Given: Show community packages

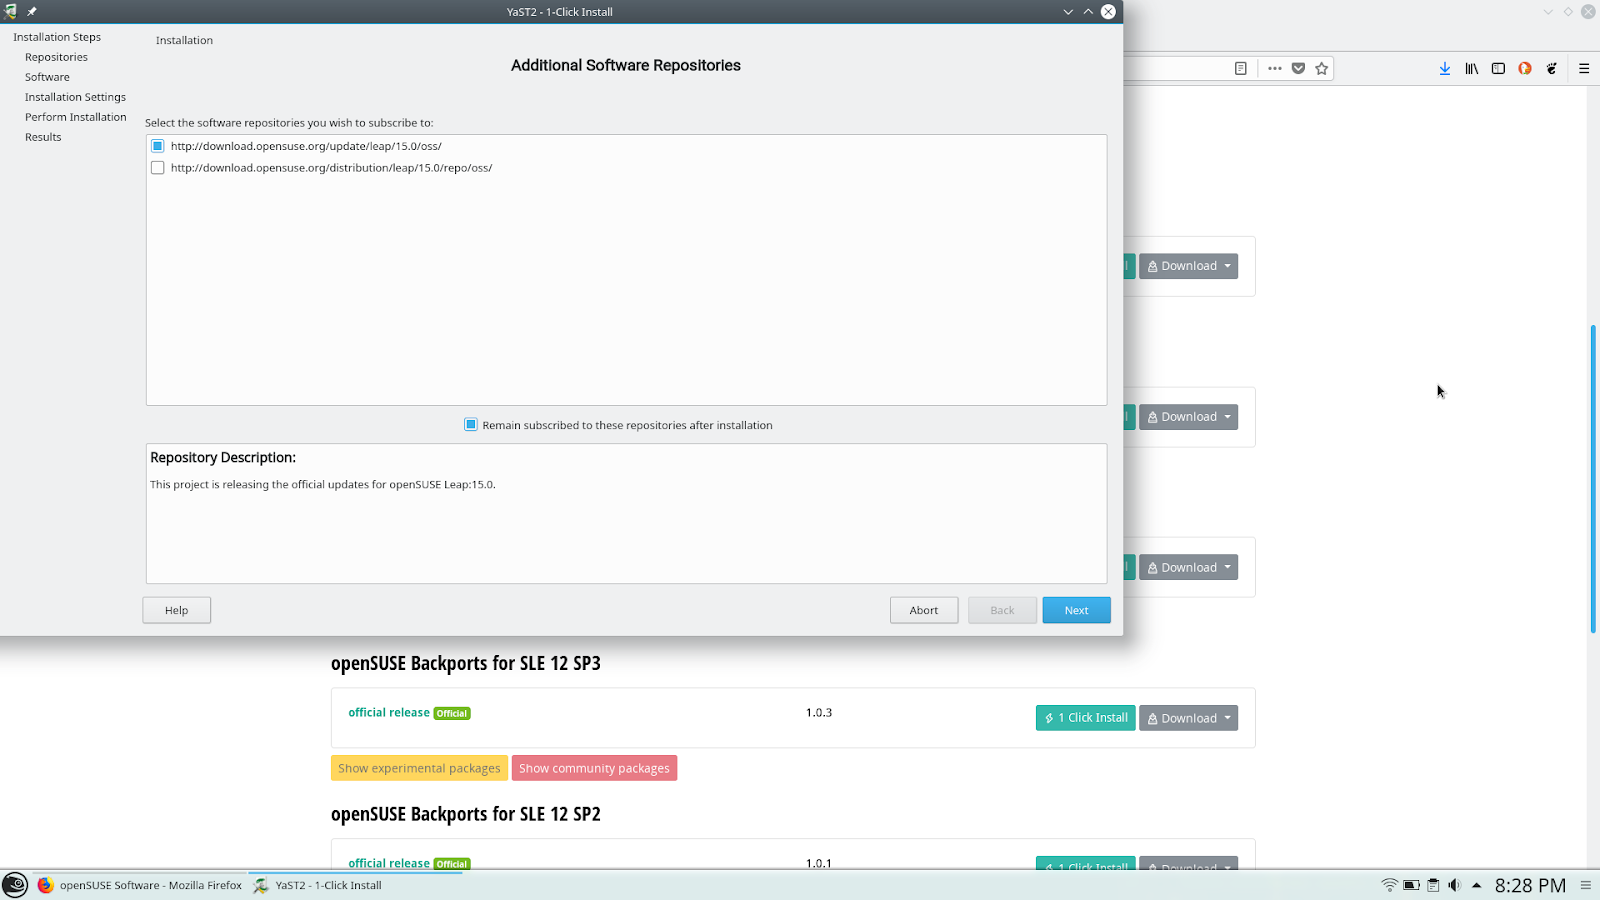Looking at the screenshot, I should 594,768.
